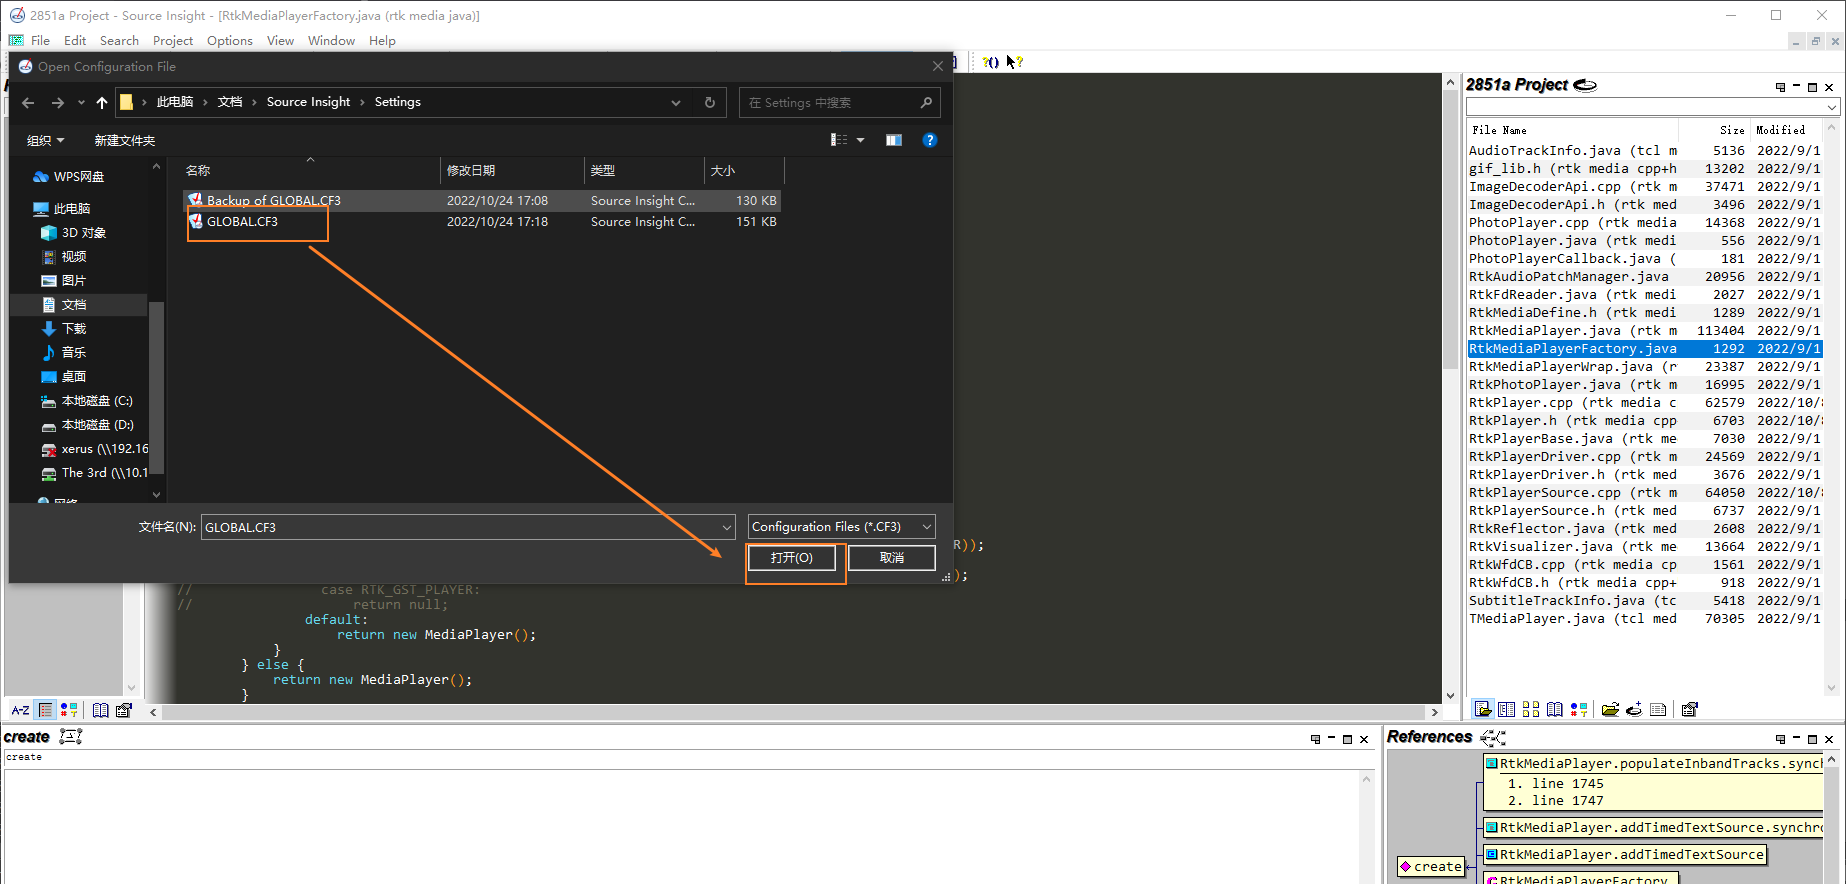Viewport: 1846px width, 884px height.
Task: Open symbol type filter in symbol window
Action: tap(69, 710)
